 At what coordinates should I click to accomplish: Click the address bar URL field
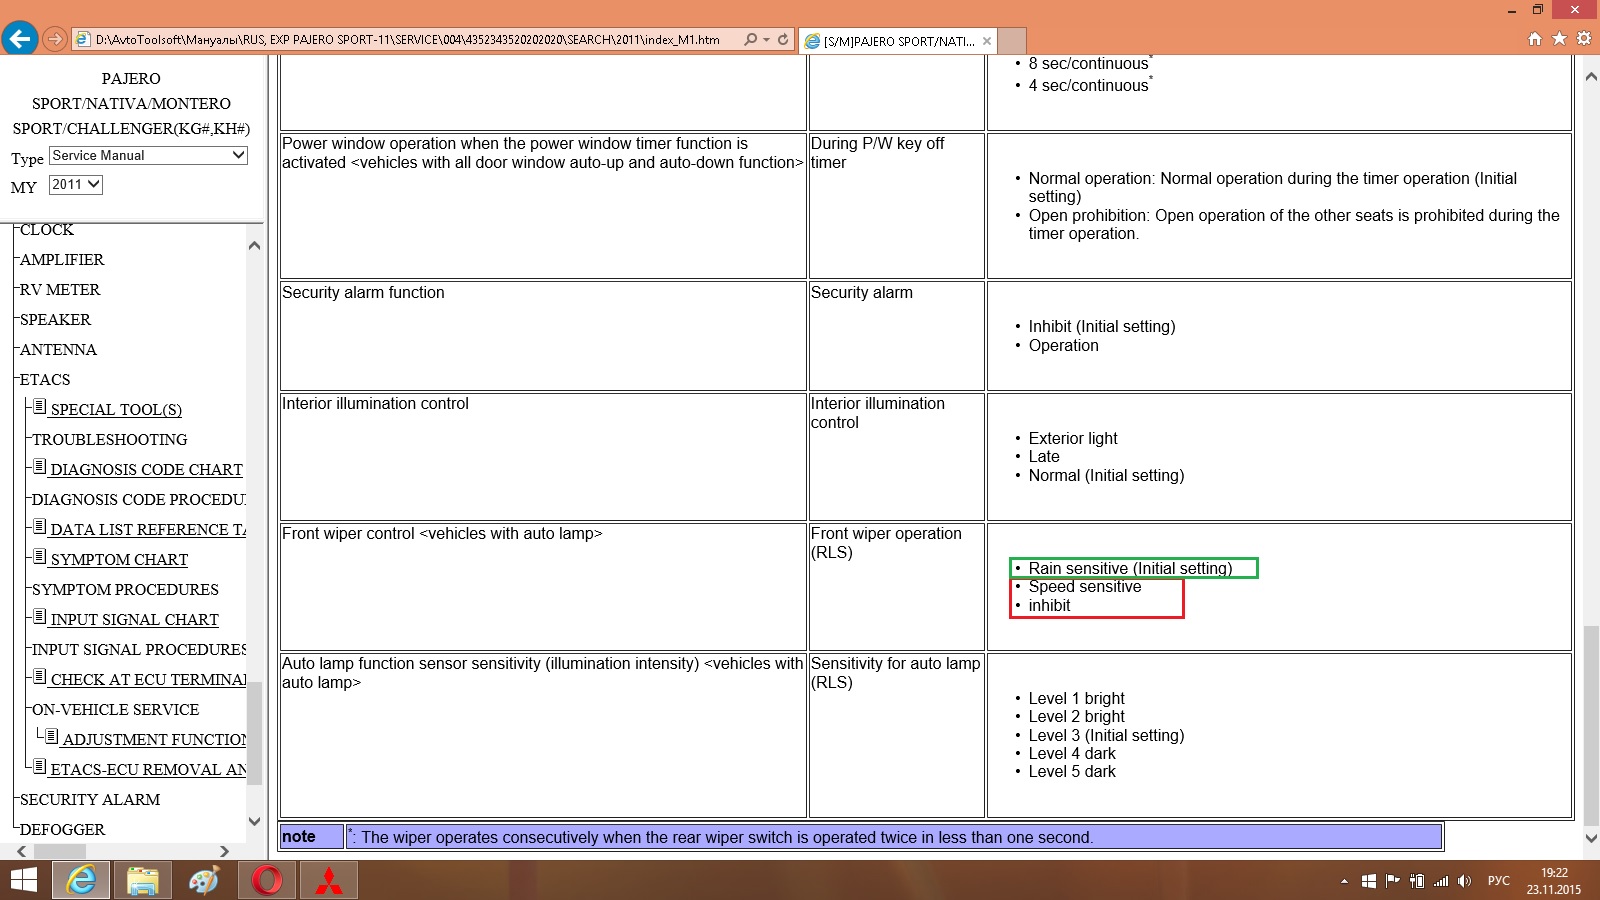[410, 40]
